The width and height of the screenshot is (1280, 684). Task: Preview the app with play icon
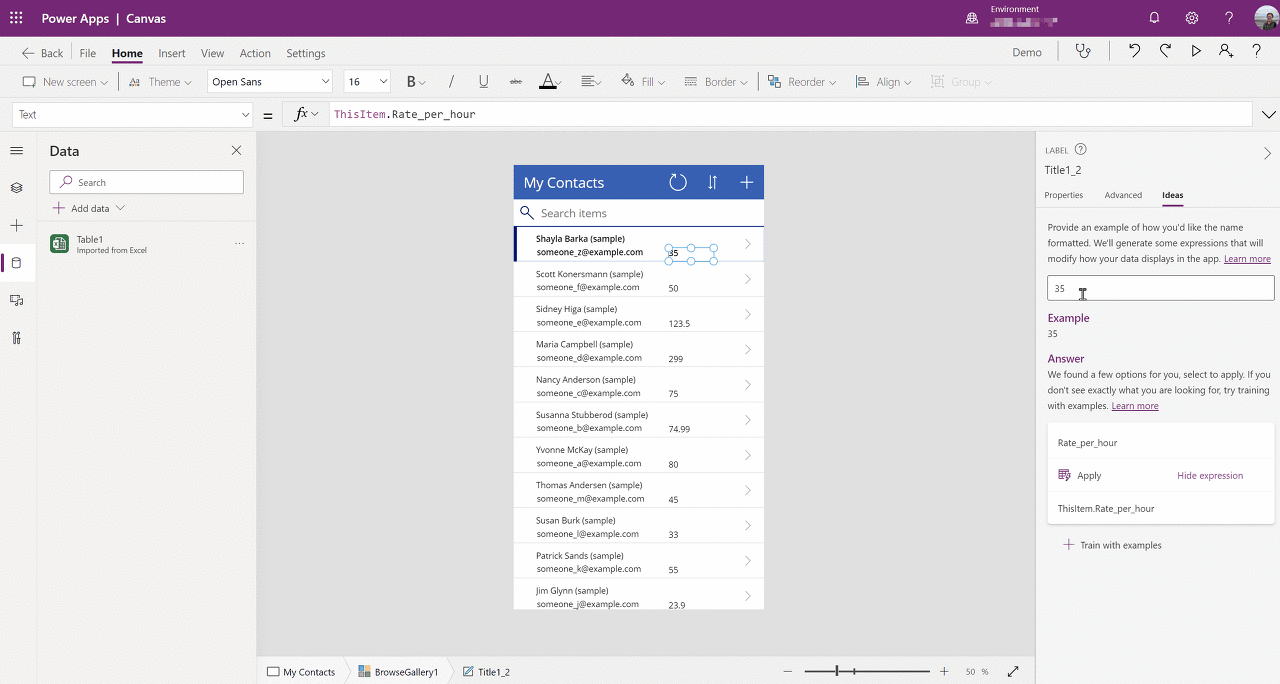1196,52
